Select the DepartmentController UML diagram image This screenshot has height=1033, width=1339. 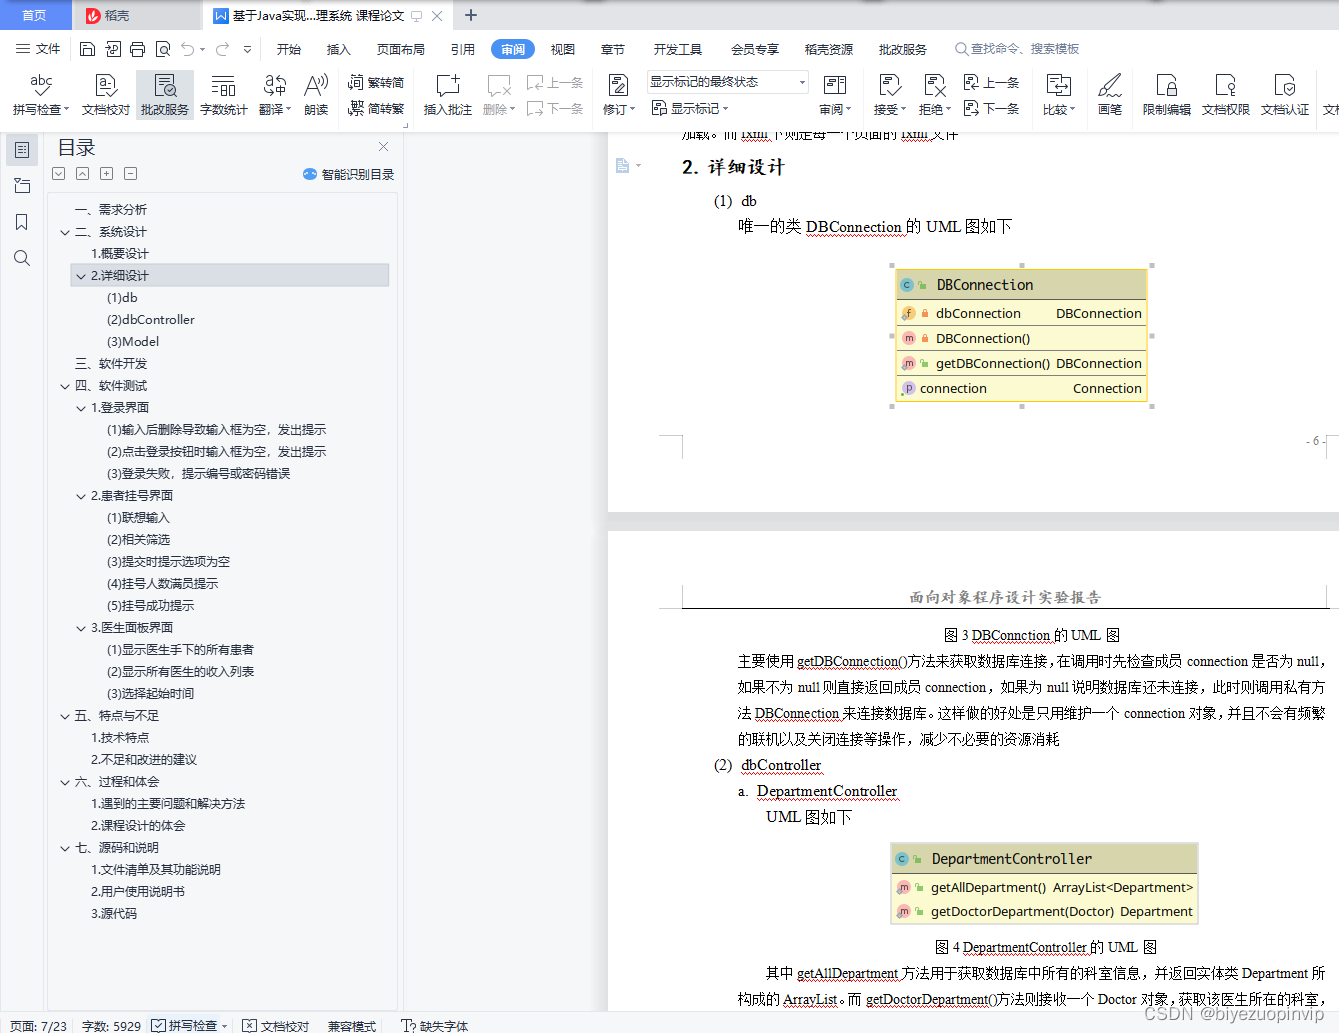point(1044,883)
